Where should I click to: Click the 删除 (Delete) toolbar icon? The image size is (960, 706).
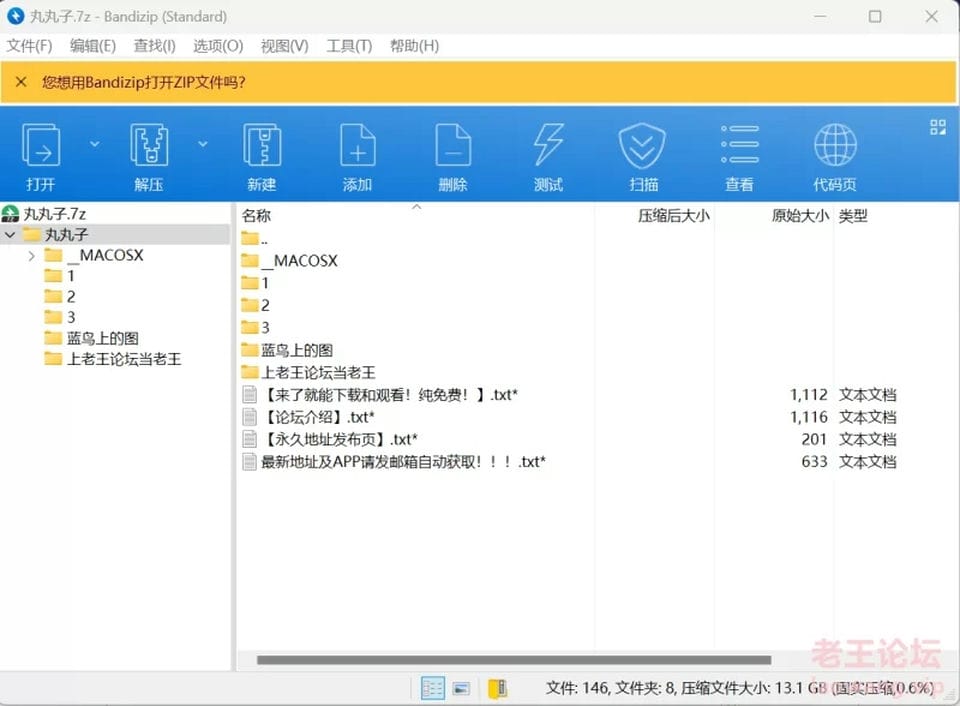[453, 145]
